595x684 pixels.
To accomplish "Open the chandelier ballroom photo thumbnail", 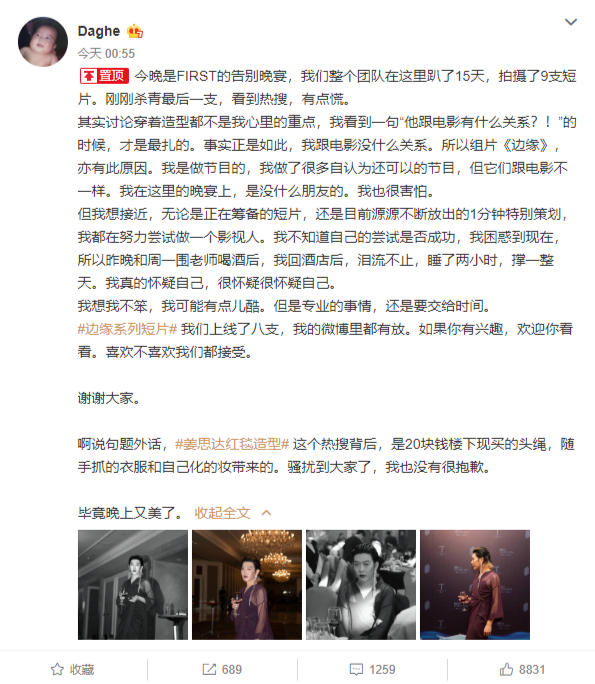I will 247,585.
